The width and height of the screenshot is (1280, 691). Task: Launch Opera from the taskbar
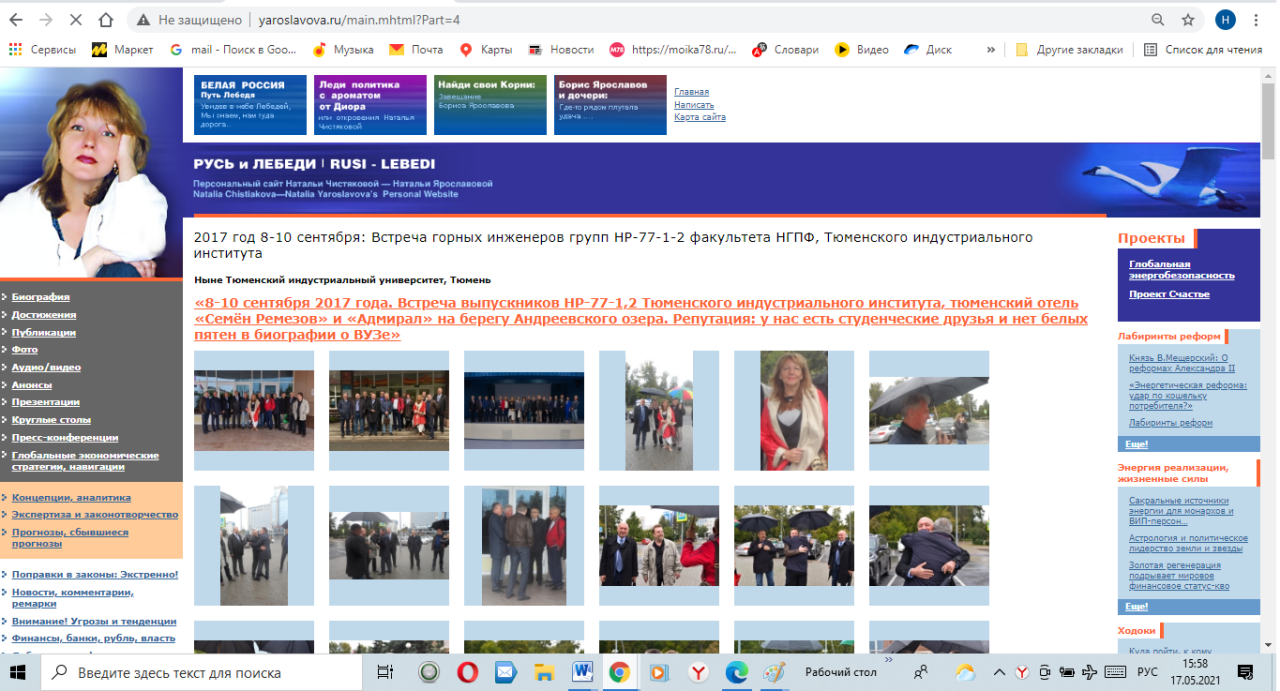[467, 672]
